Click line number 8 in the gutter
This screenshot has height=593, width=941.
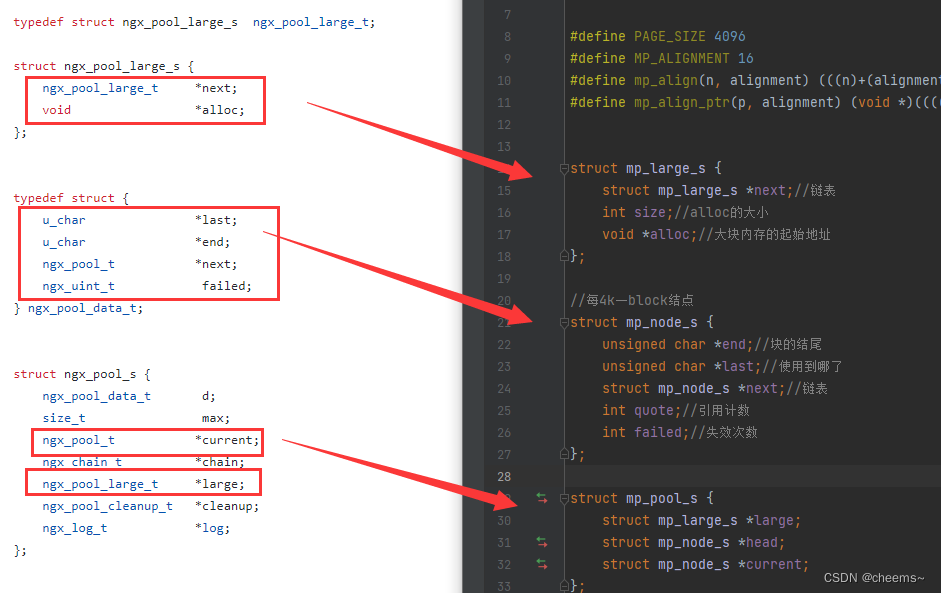[507, 37]
